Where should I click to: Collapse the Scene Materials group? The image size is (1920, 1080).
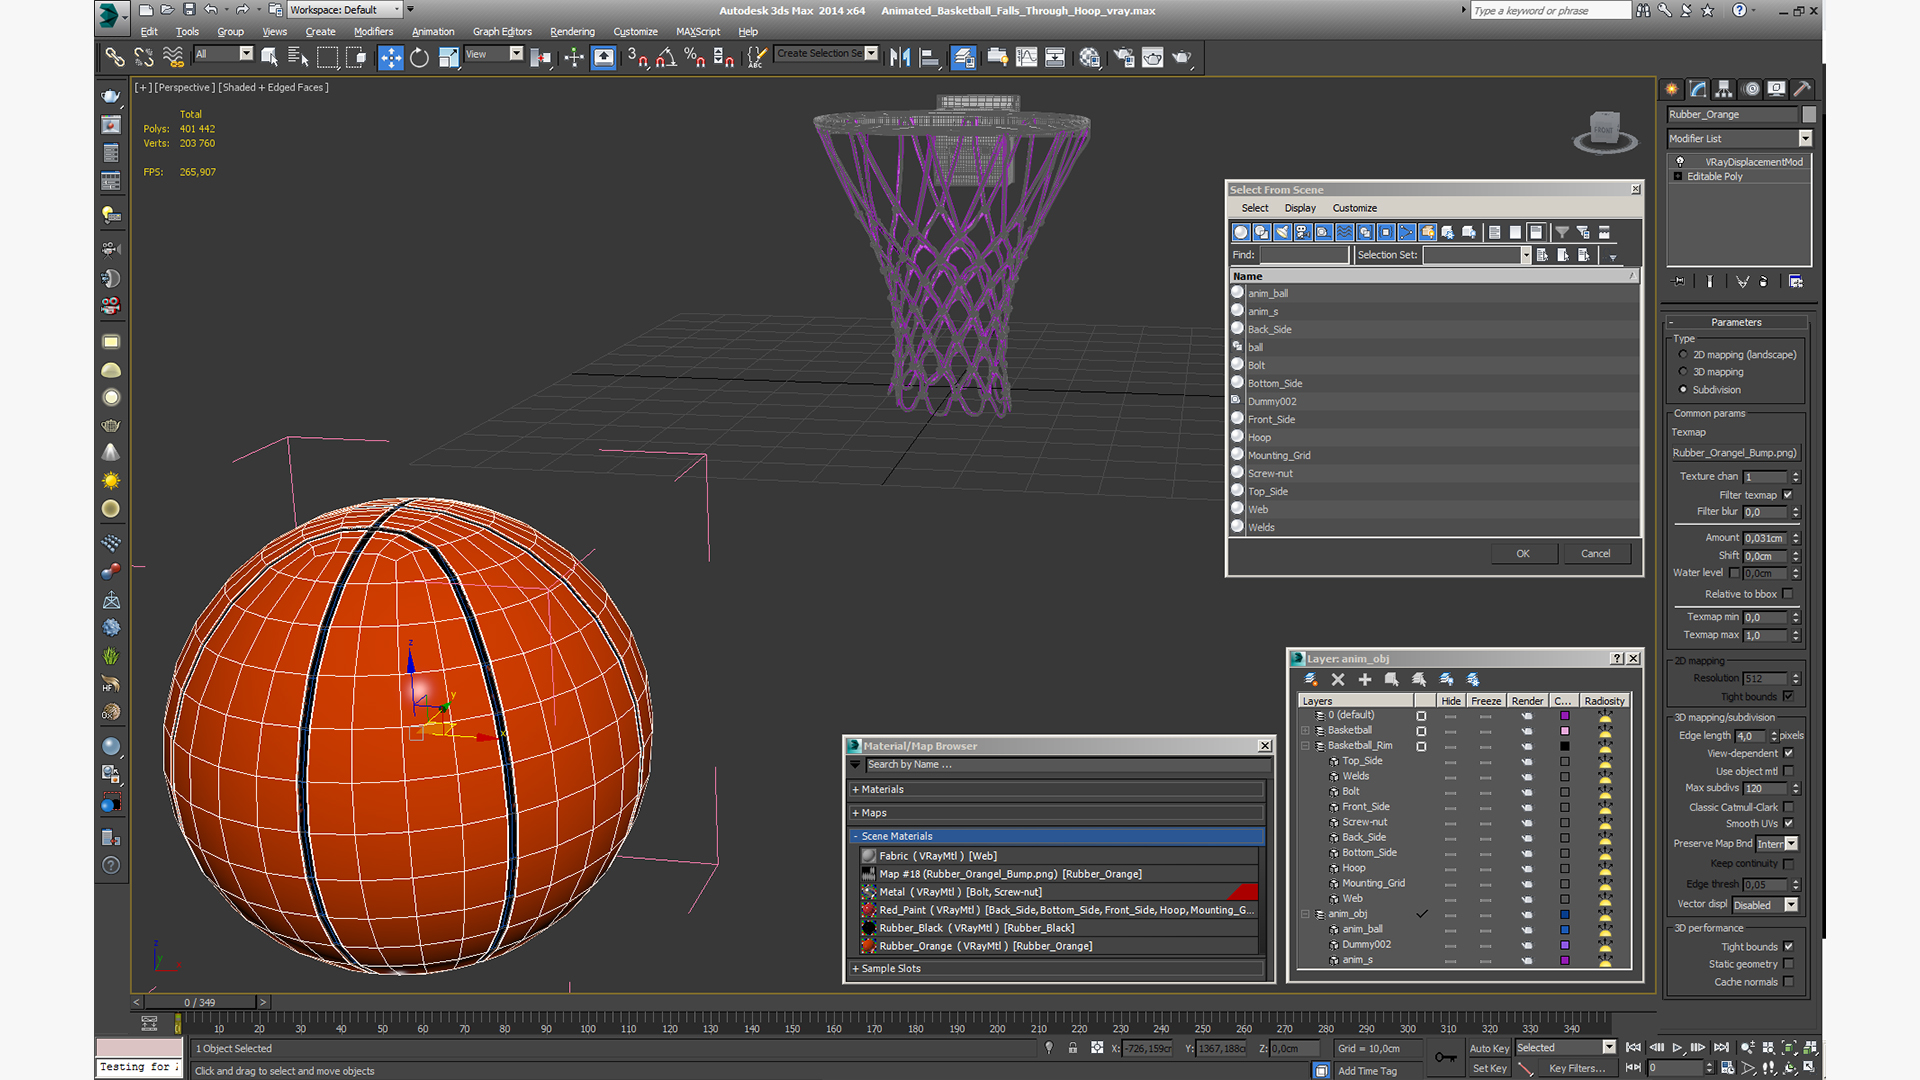point(1058,836)
